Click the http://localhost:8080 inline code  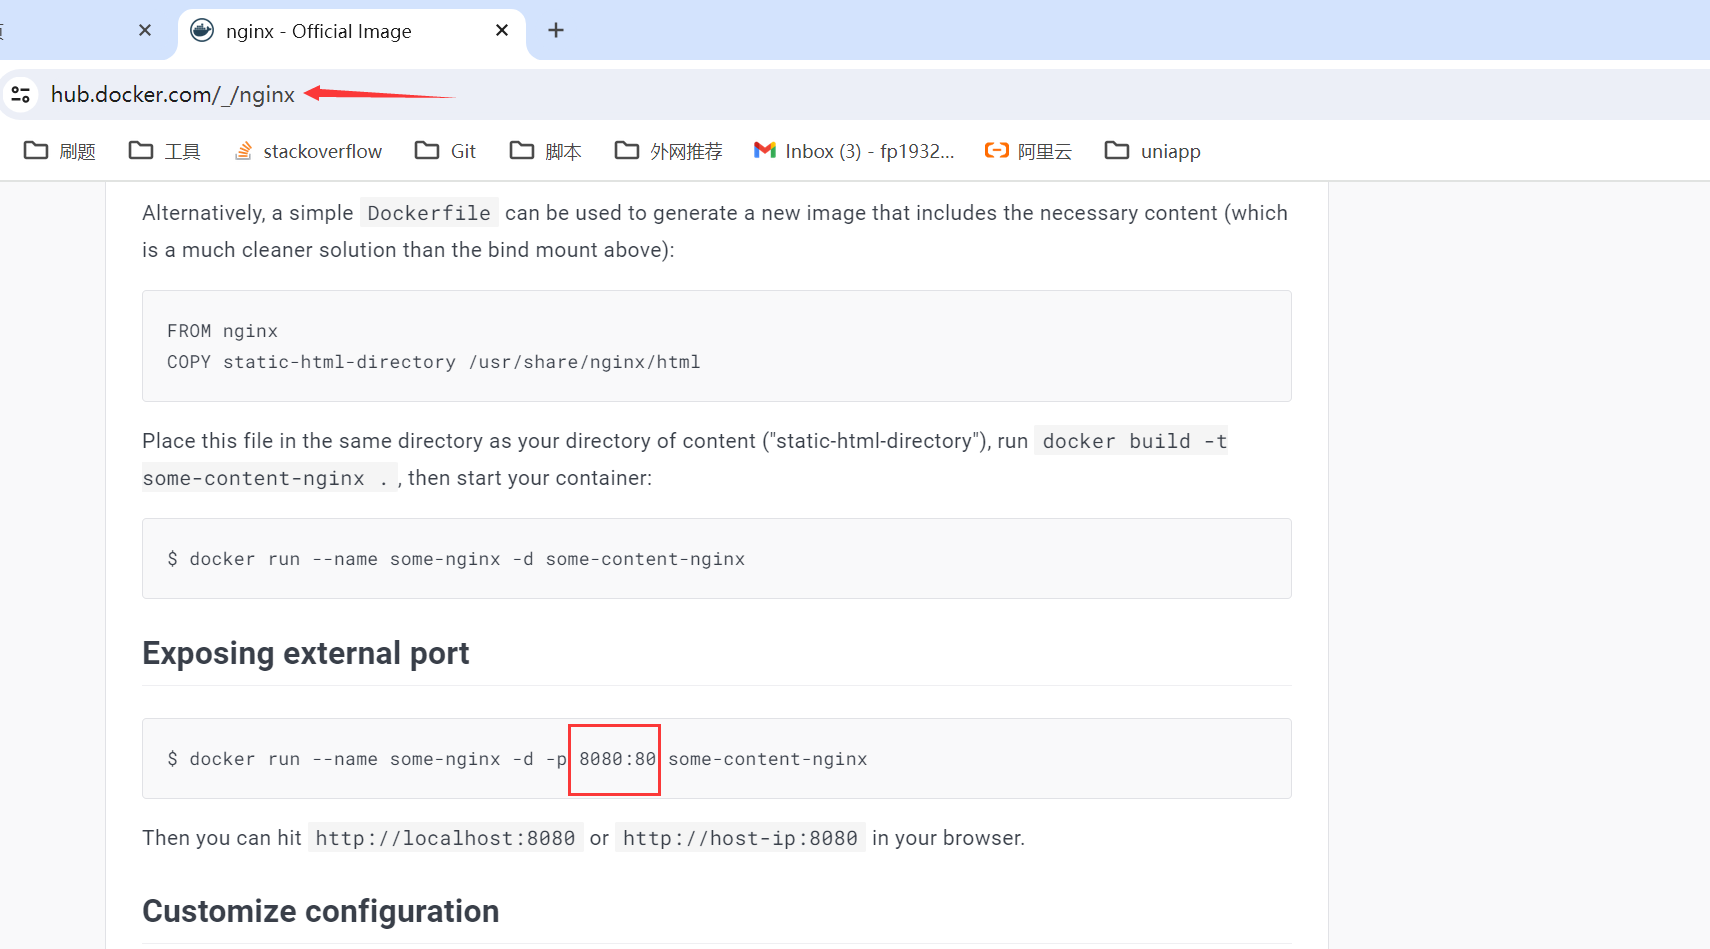click(x=445, y=838)
